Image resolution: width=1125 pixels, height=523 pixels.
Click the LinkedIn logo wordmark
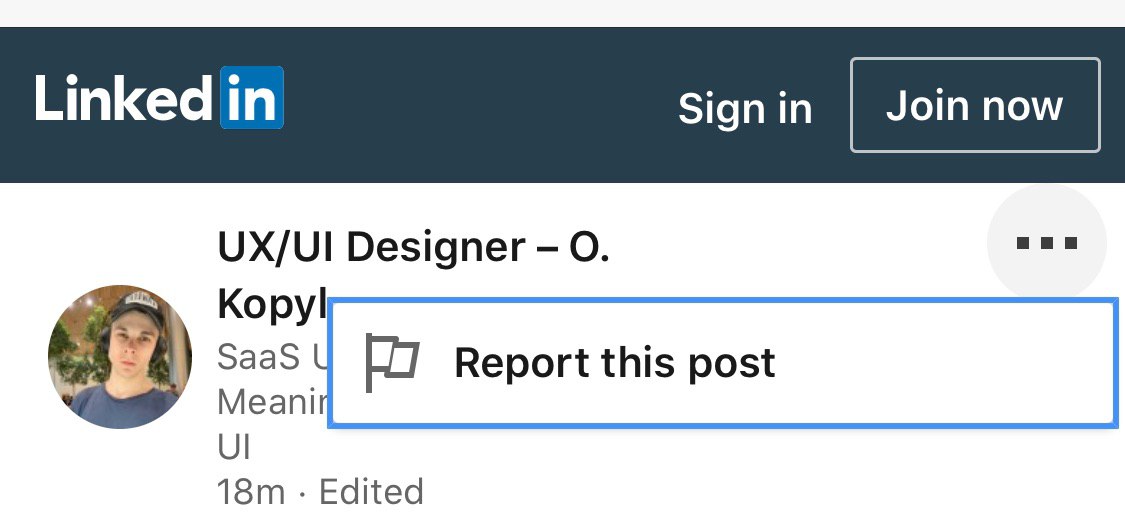(124, 99)
